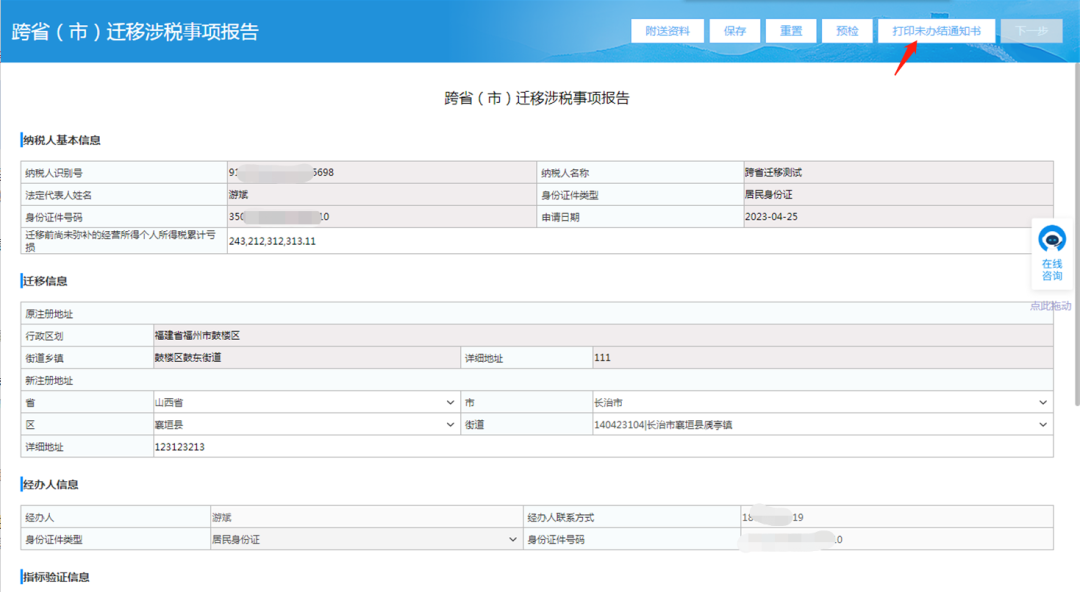Click the 街道乡镇 label cell
Image resolution: width=1080 pixels, height=592 pixels.
87,358
